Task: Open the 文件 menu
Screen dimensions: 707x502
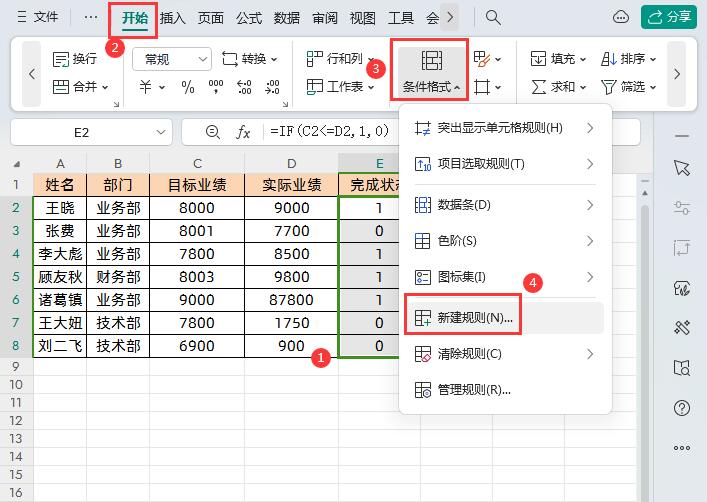Action: point(38,17)
